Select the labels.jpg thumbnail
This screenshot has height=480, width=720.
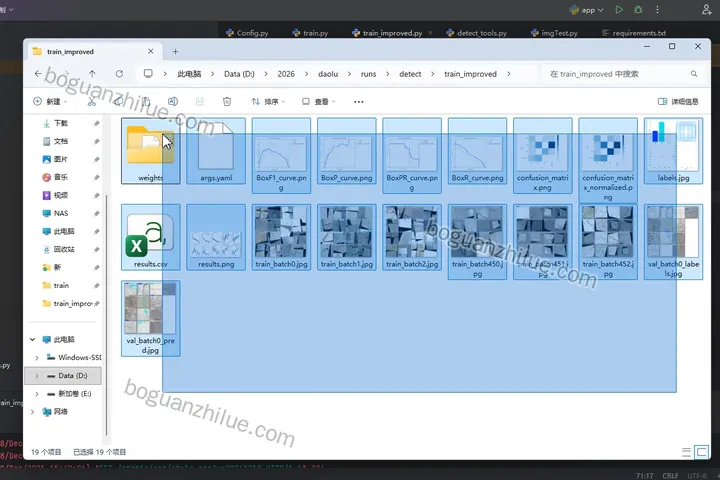click(673, 151)
